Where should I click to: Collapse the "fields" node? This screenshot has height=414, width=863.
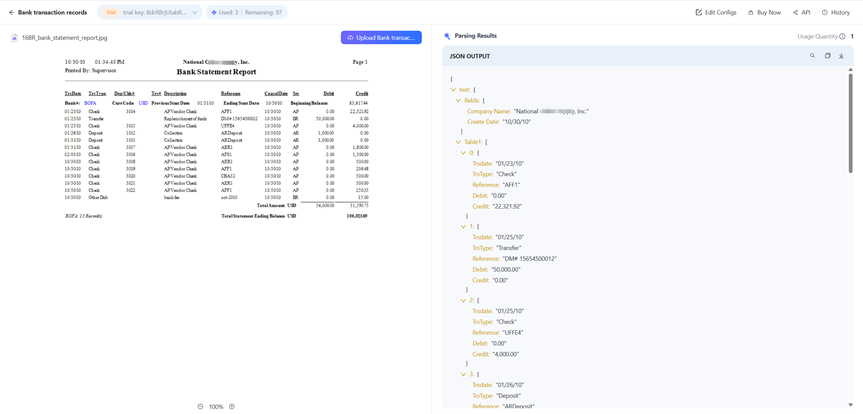(458, 101)
